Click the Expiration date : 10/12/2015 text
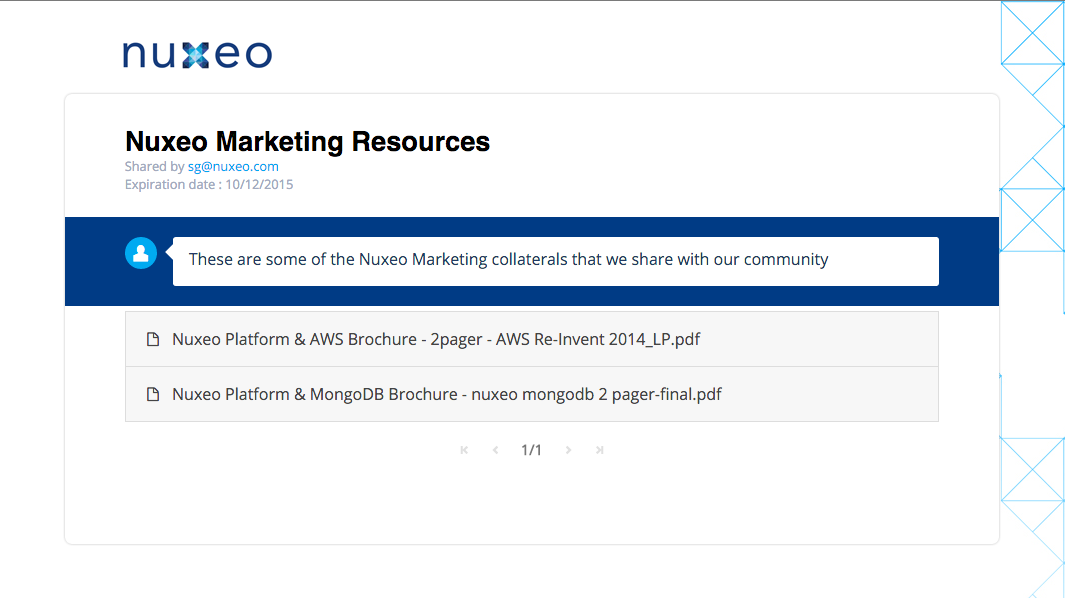 tap(209, 185)
